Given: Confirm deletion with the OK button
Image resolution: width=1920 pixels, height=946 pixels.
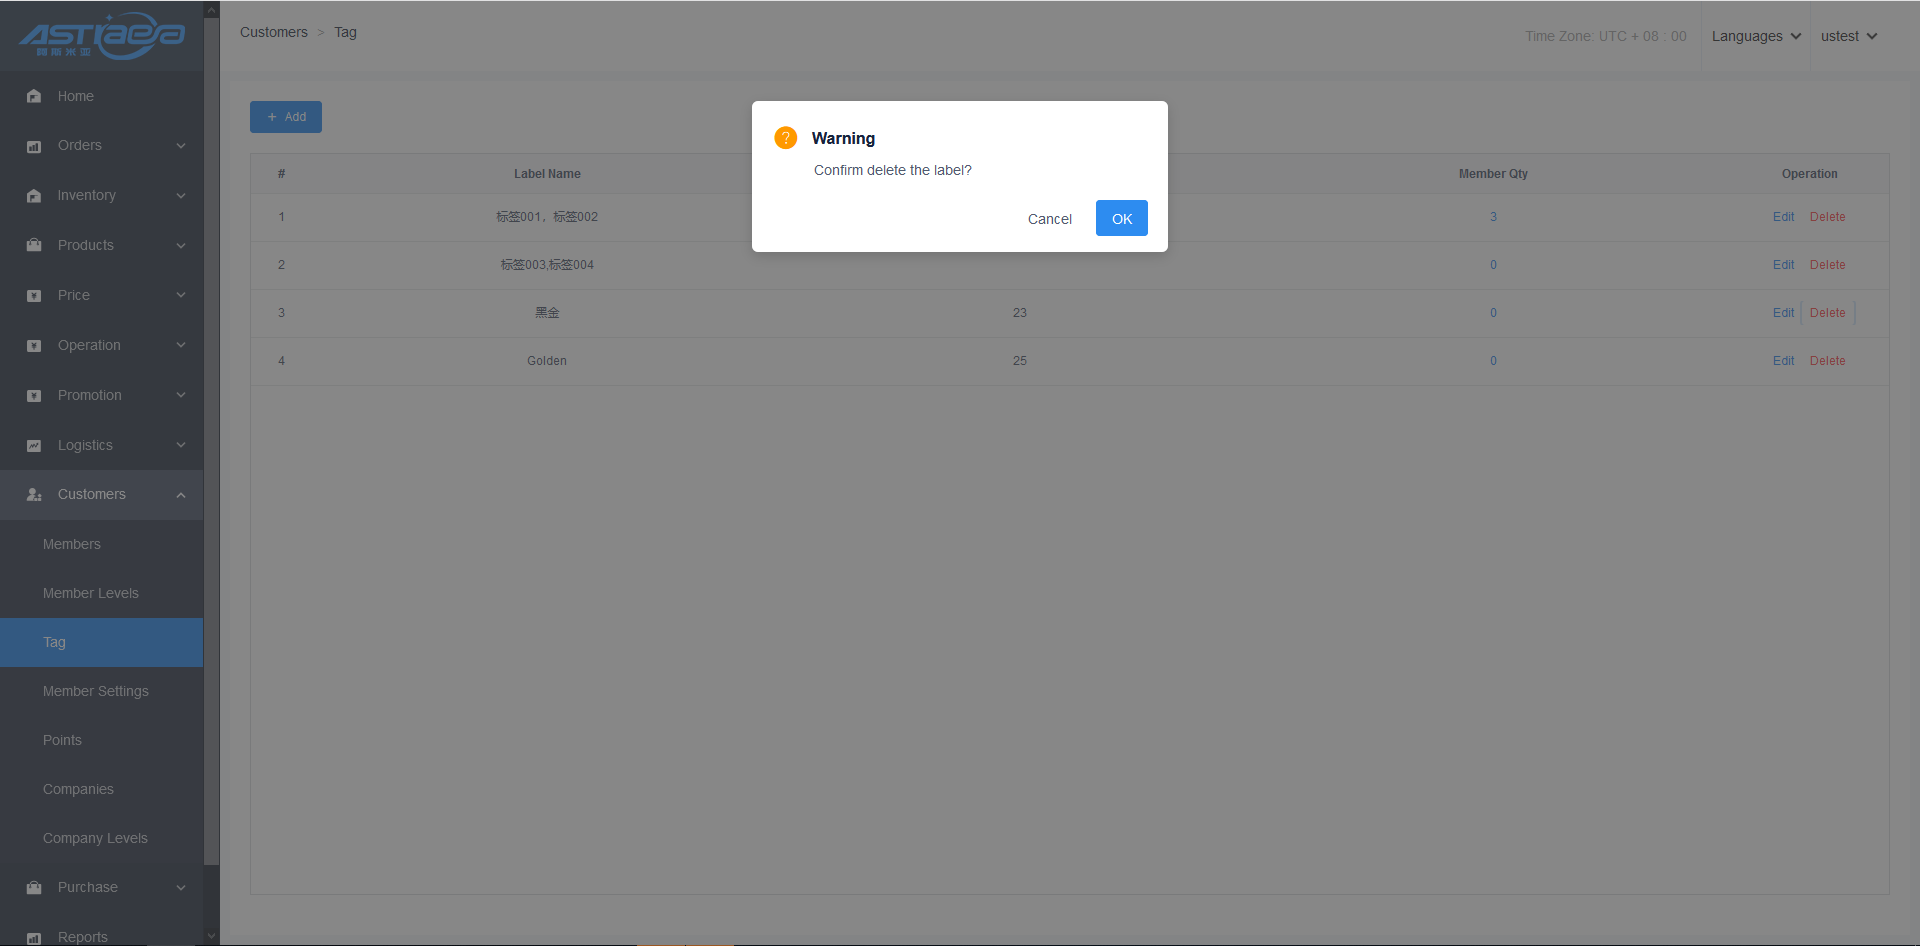Looking at the screenshot, I should [x=1121, y=218].
